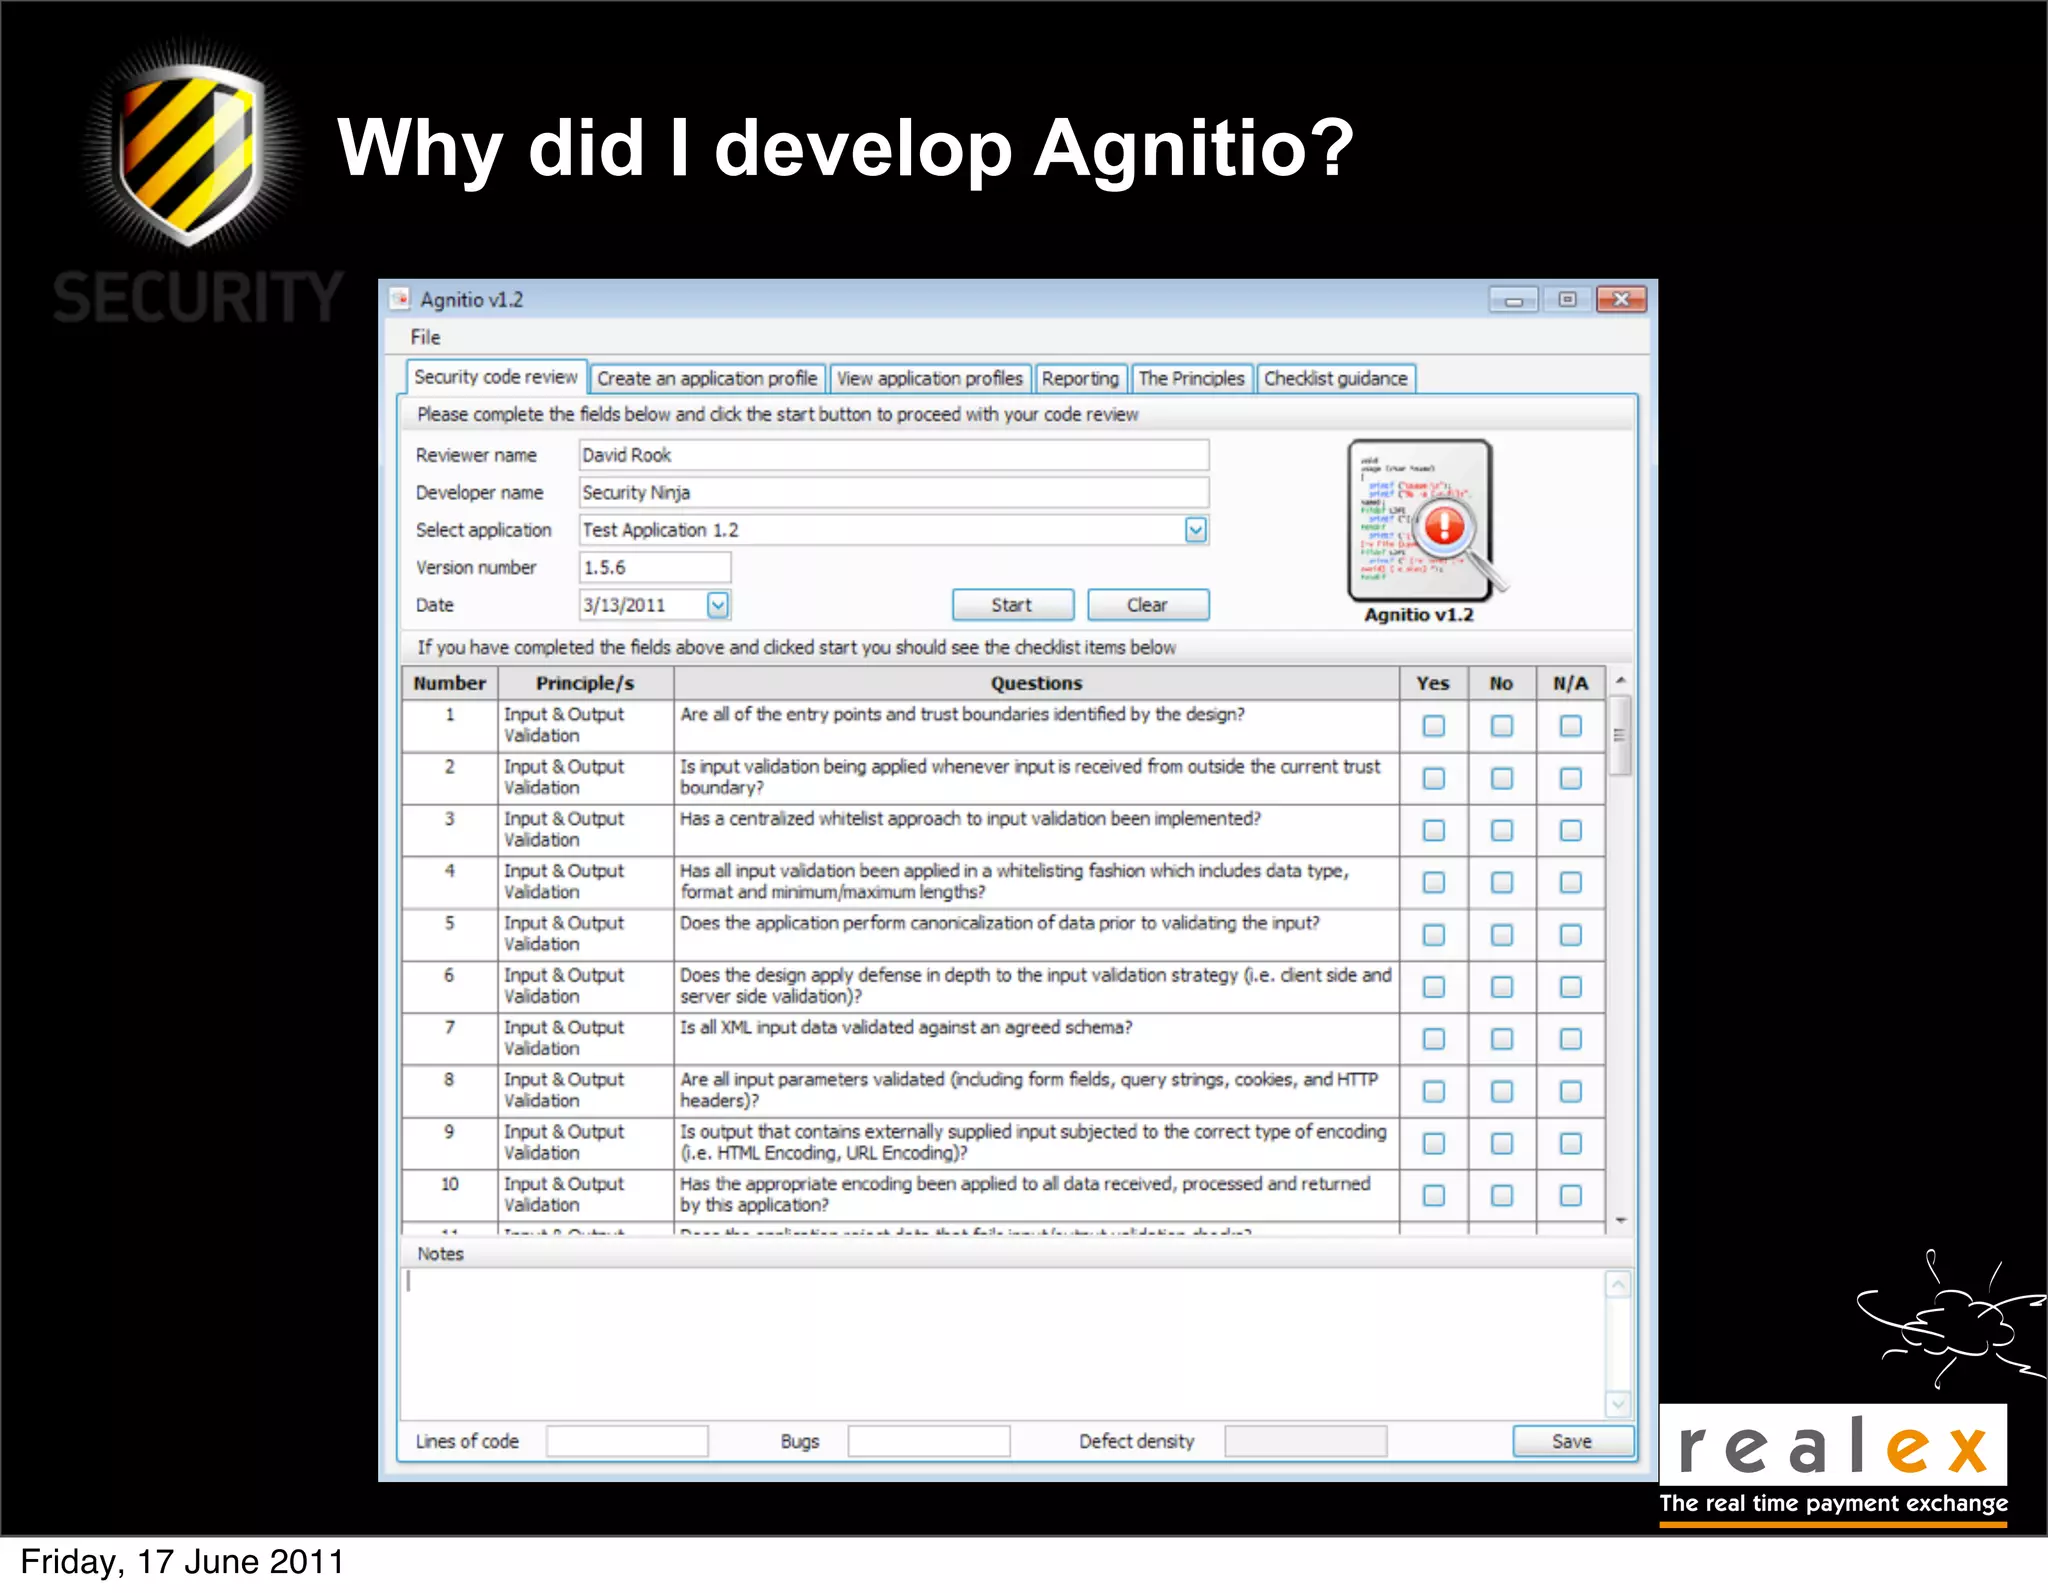Click question "Is all XML input data validated against an agreed schema?"
The image size is (2048, 1593).
(906, 1028)
